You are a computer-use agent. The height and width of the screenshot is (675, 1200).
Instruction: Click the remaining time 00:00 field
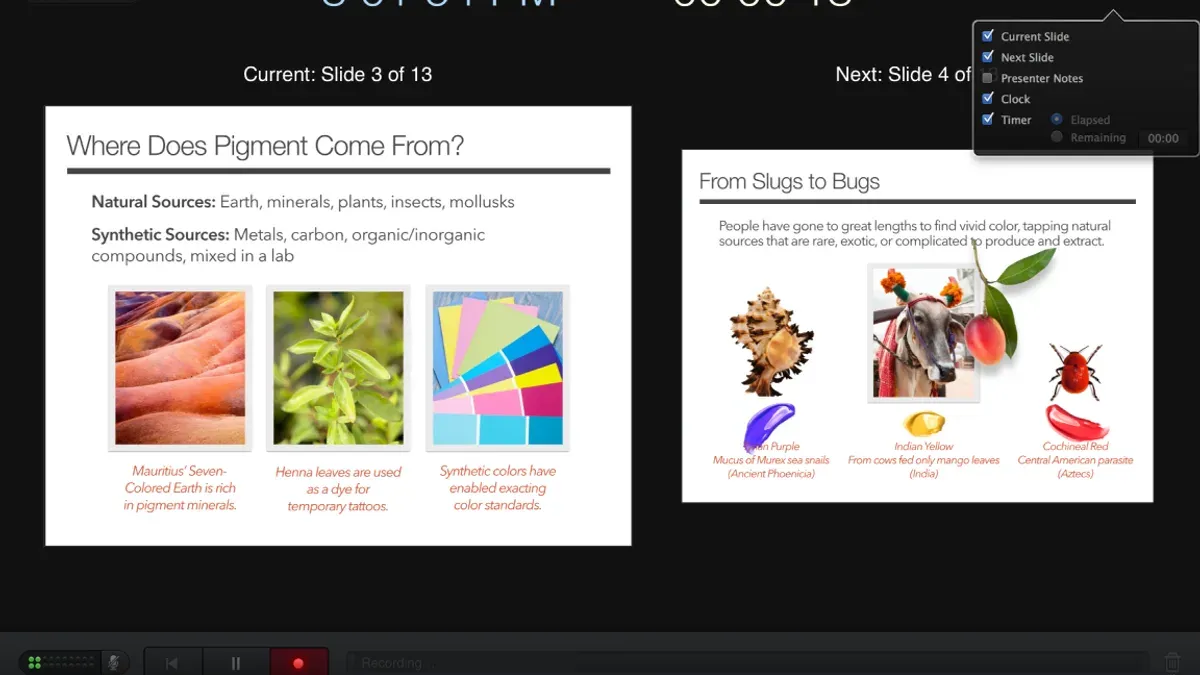(x=1163, y=138)
